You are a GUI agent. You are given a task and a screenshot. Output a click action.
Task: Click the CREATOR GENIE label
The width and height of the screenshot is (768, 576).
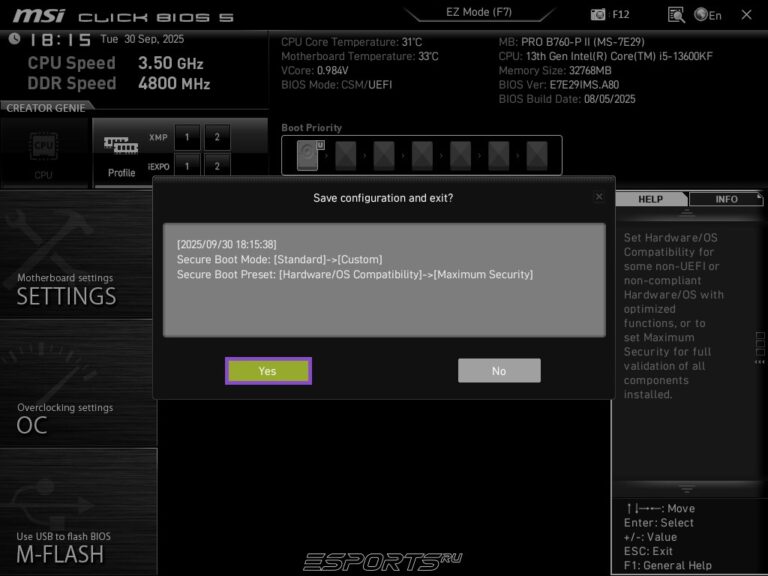(x=46, y=108)
